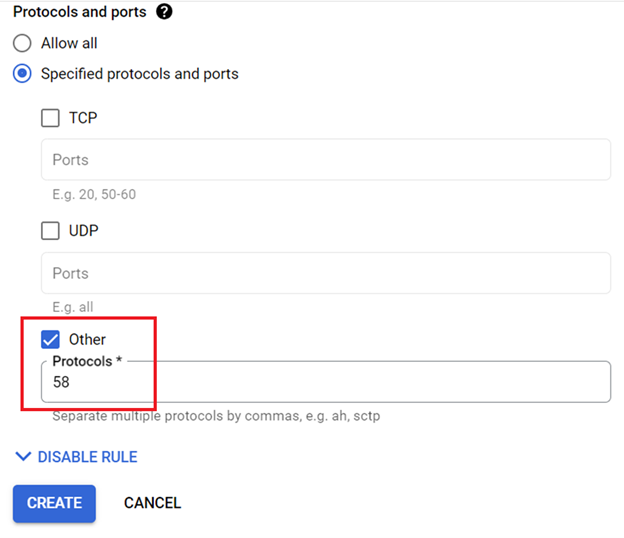Uncheck the Other protocols checkbox
The image size is (624, 538).
[50, 340]
